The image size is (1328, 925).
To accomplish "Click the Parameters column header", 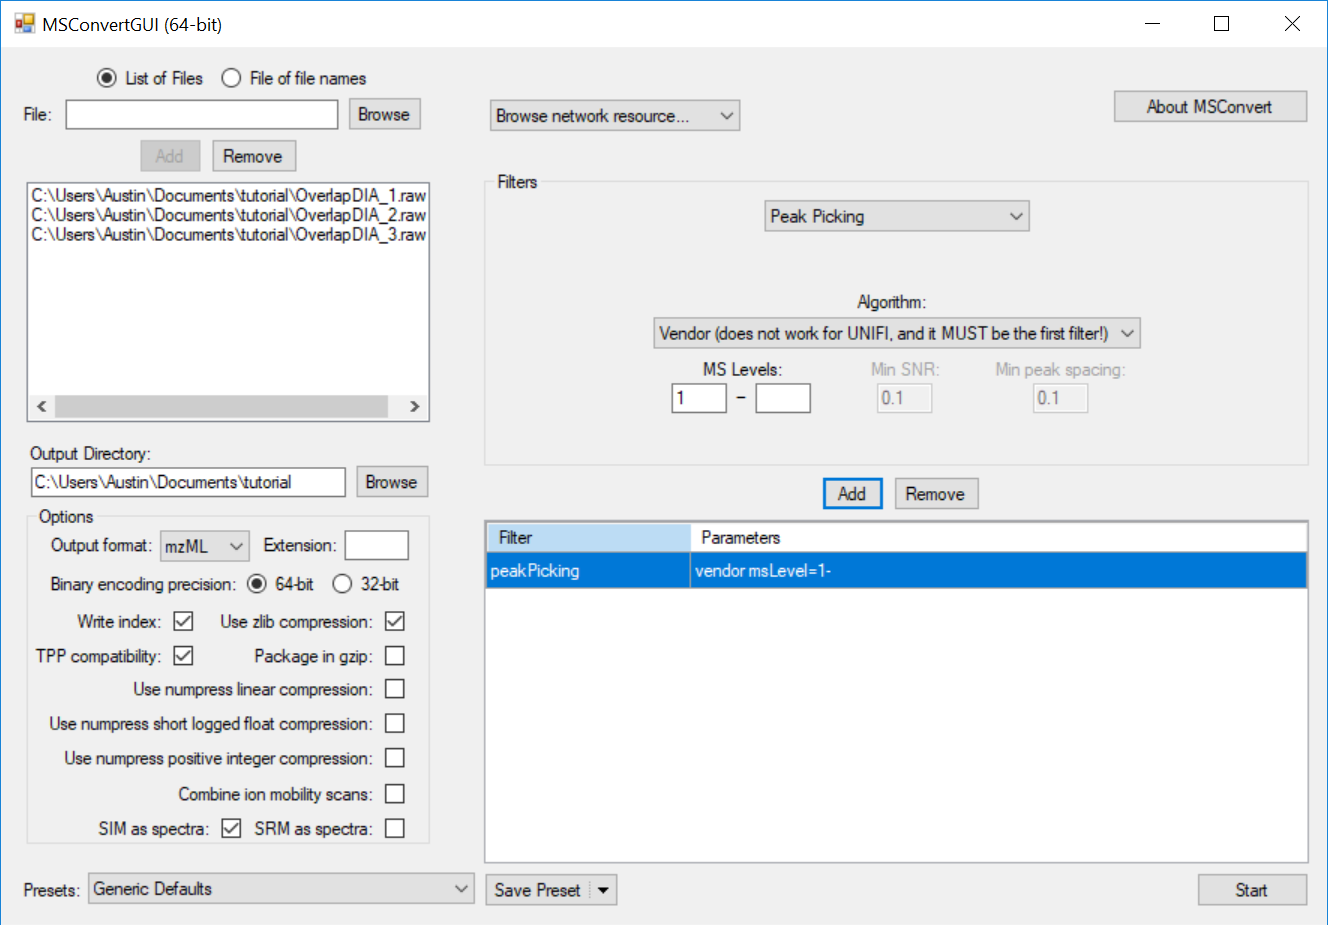I will click(x=740, y=538).
